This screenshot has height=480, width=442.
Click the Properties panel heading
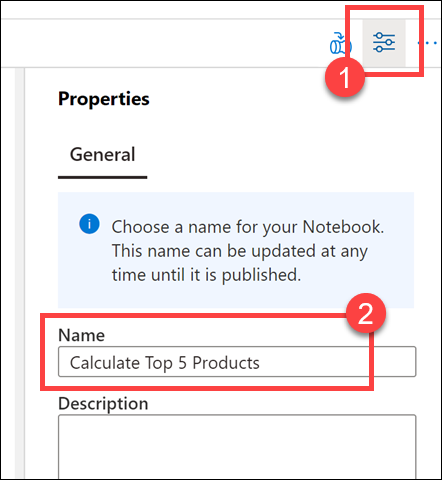pyautogui.click(x=104, y=99)
